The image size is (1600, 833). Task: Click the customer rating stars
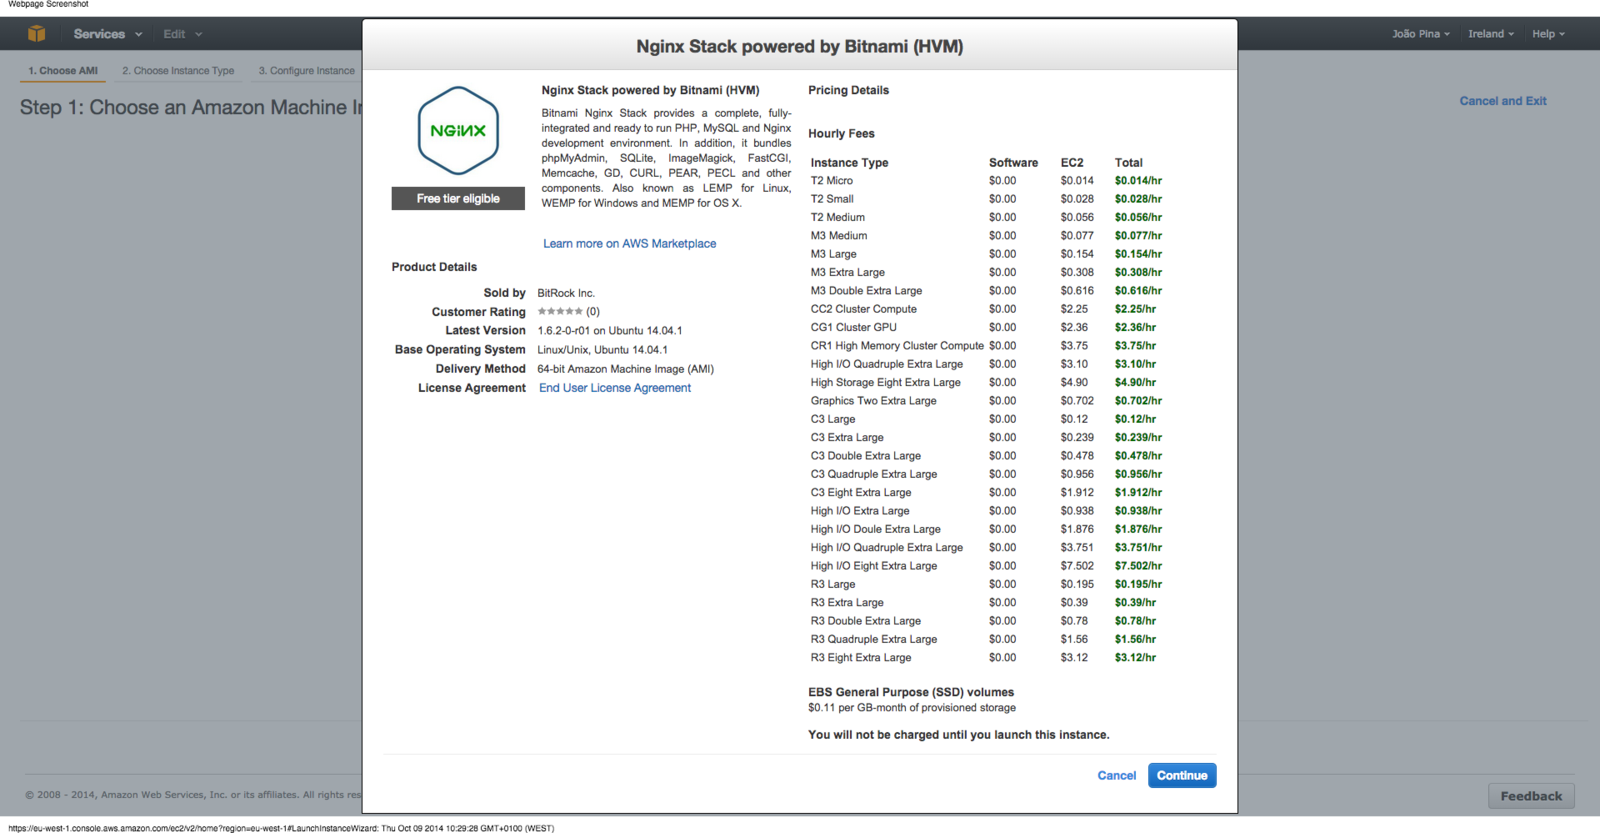click(x=560, y=312)
